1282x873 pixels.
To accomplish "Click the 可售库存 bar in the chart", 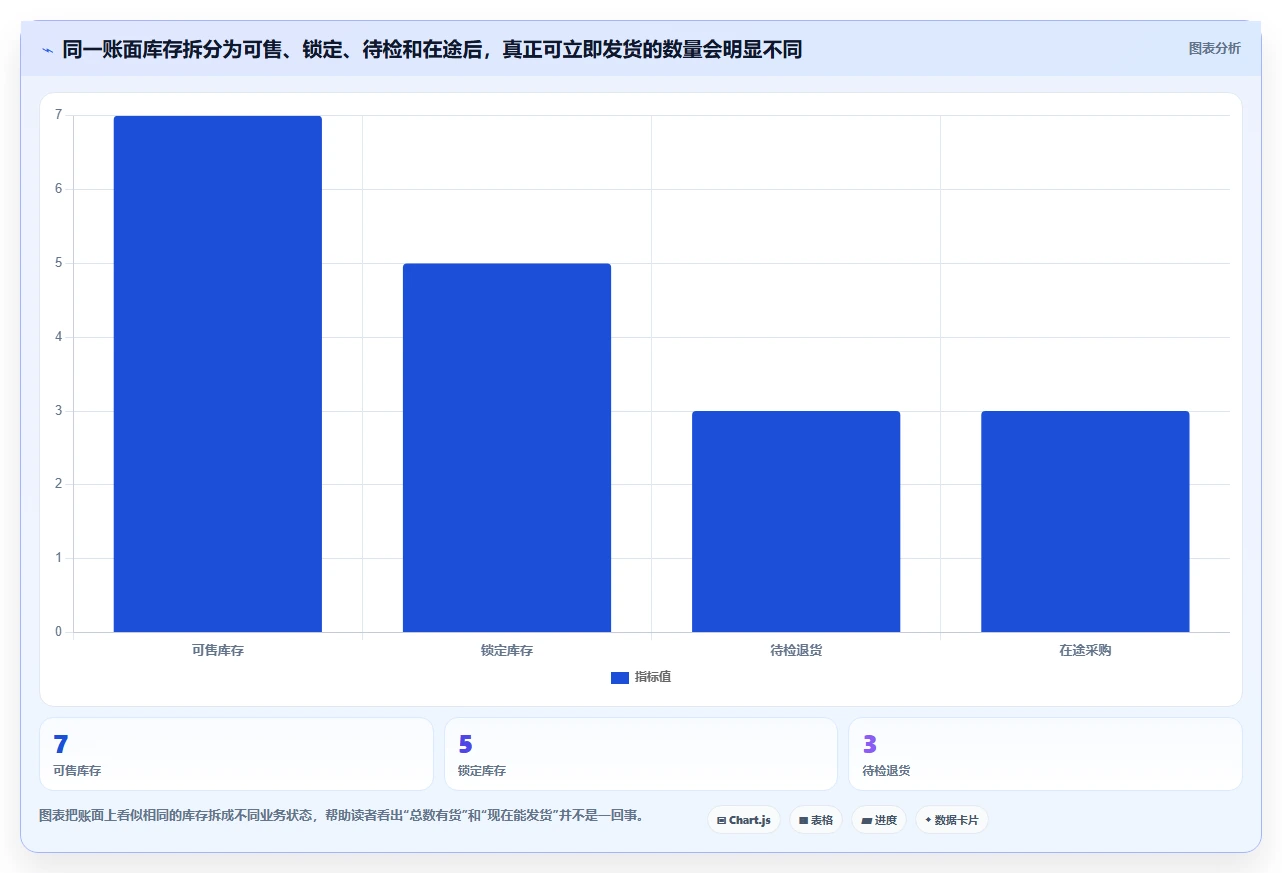I will pos(218,374).
